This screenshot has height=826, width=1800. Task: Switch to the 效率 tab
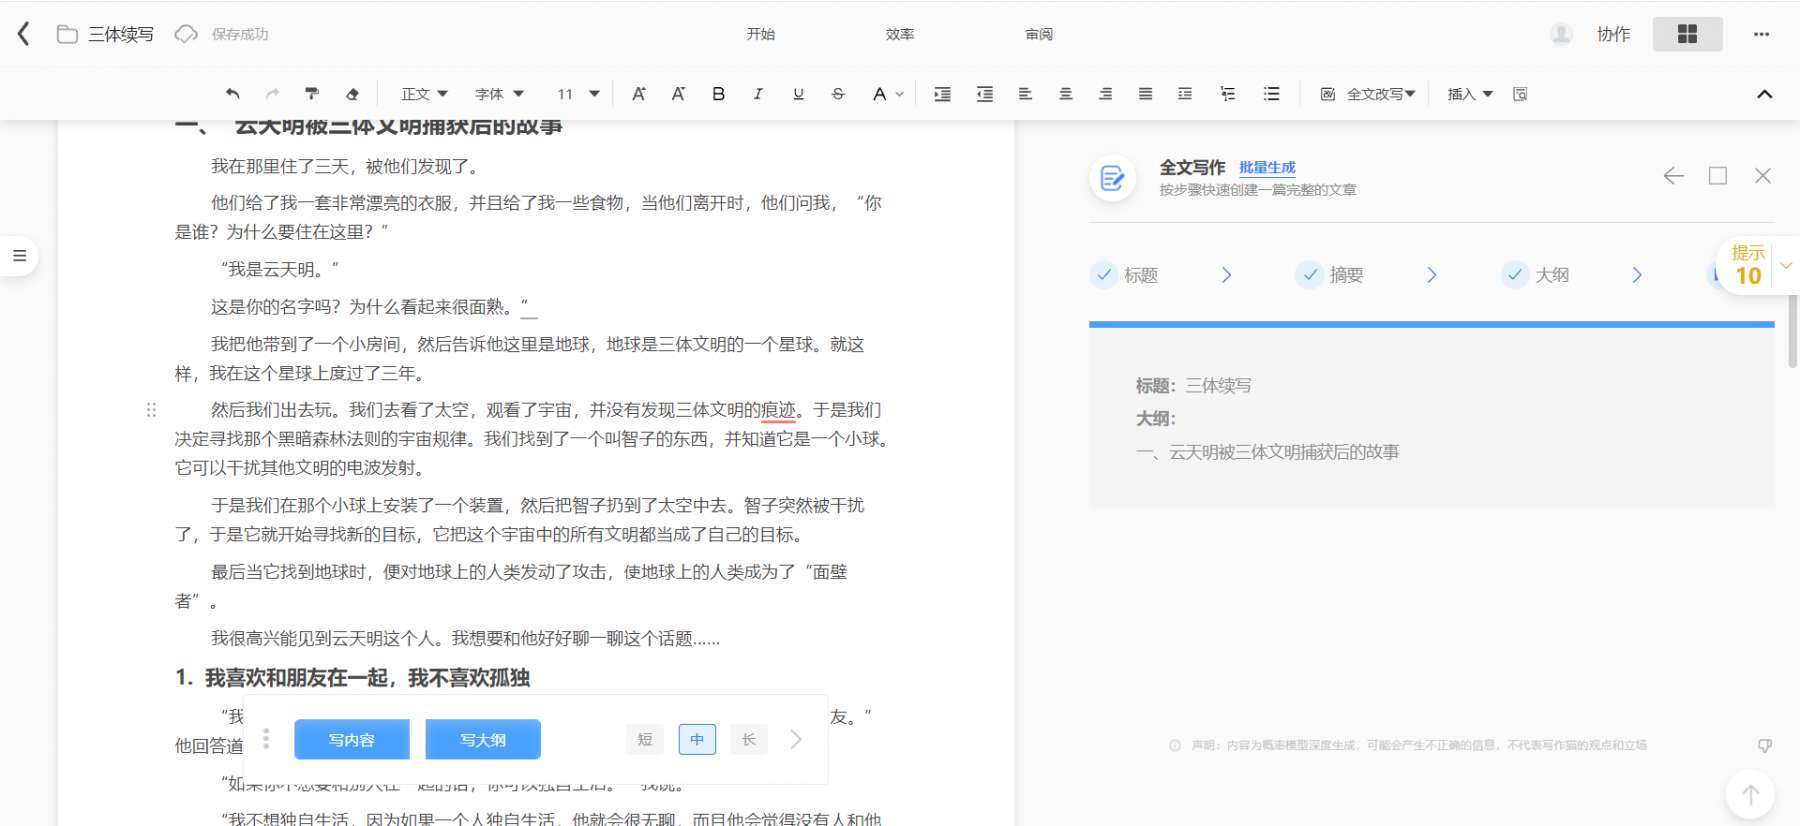[900, 34]
